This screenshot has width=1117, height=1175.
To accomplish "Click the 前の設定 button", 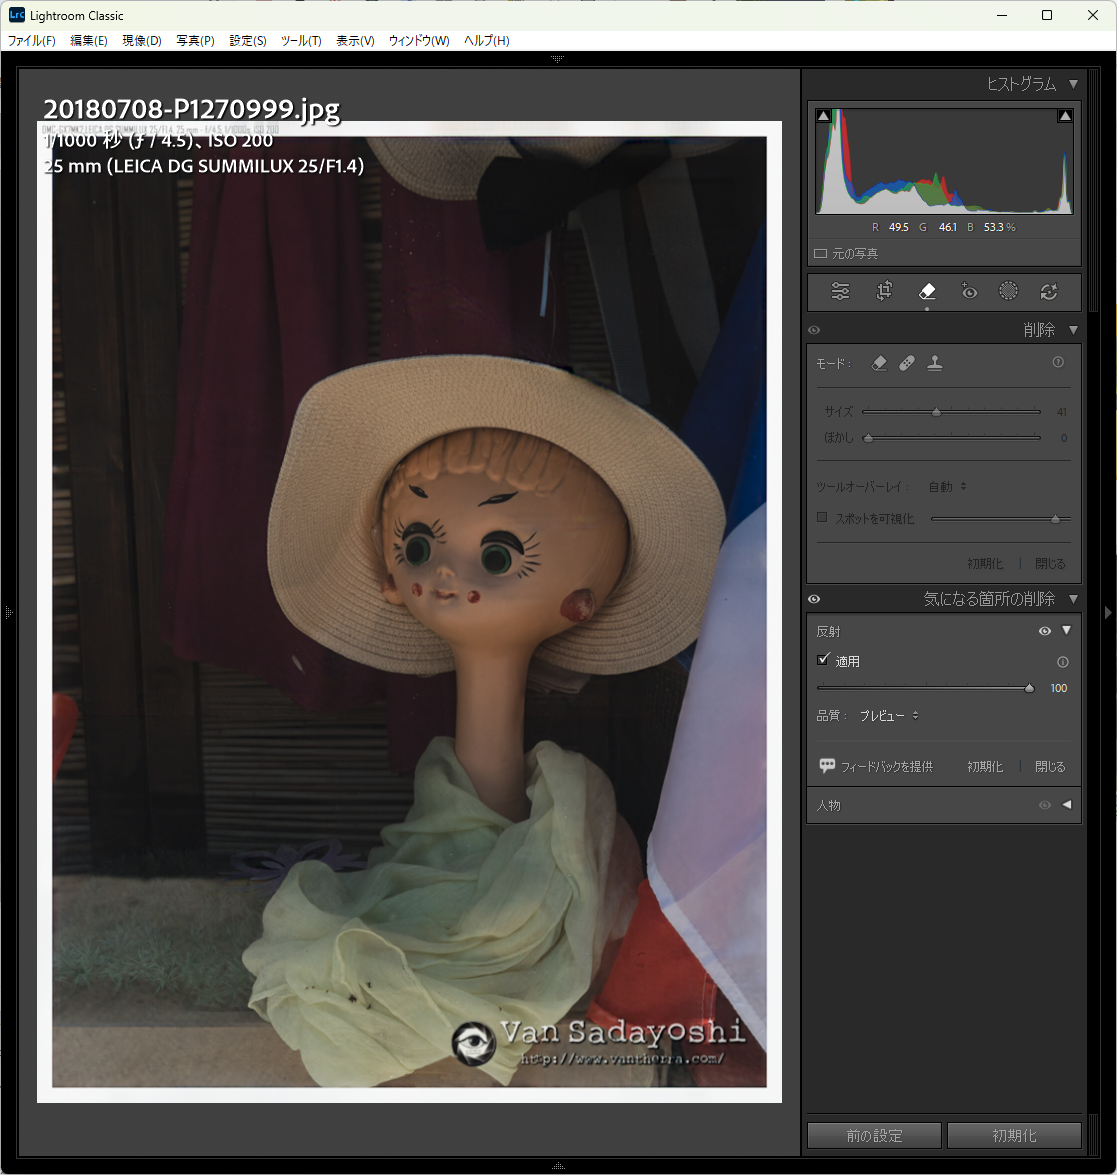I will [x=874, y=1136].
